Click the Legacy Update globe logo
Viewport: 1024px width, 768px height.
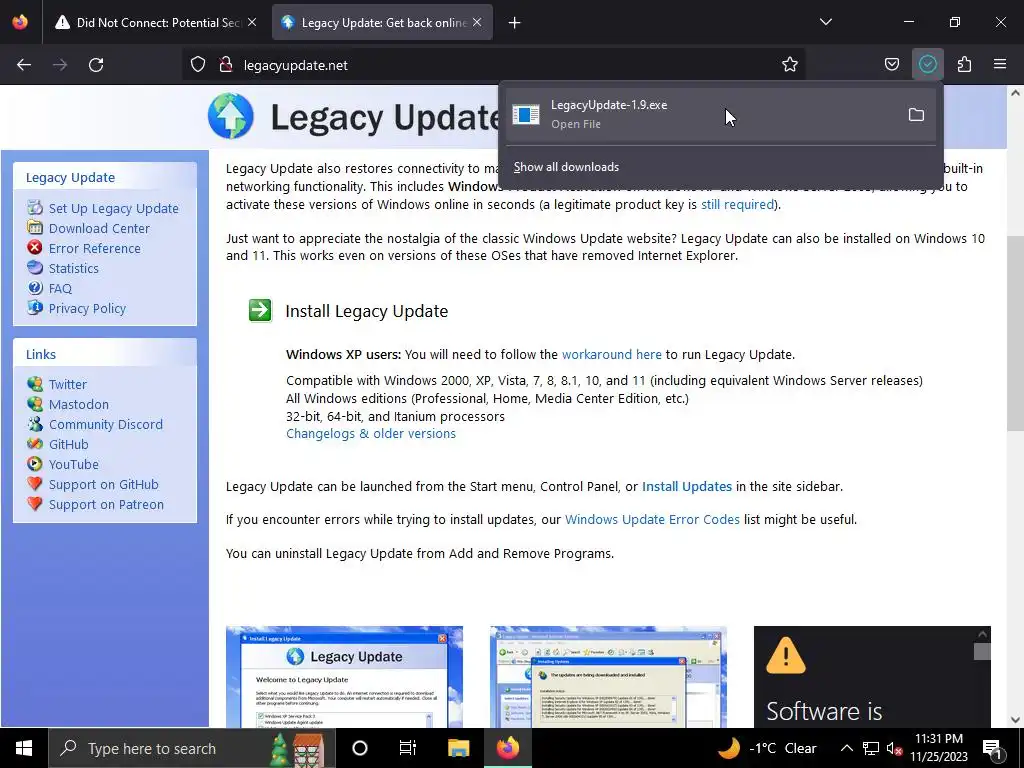point(231,116)
